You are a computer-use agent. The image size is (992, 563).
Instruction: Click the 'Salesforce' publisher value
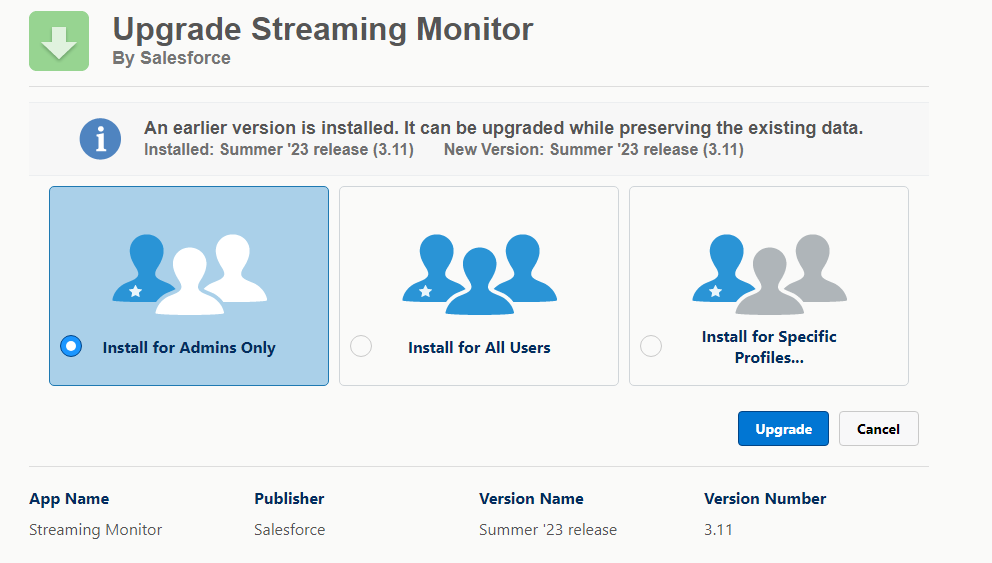coord(290,529)
